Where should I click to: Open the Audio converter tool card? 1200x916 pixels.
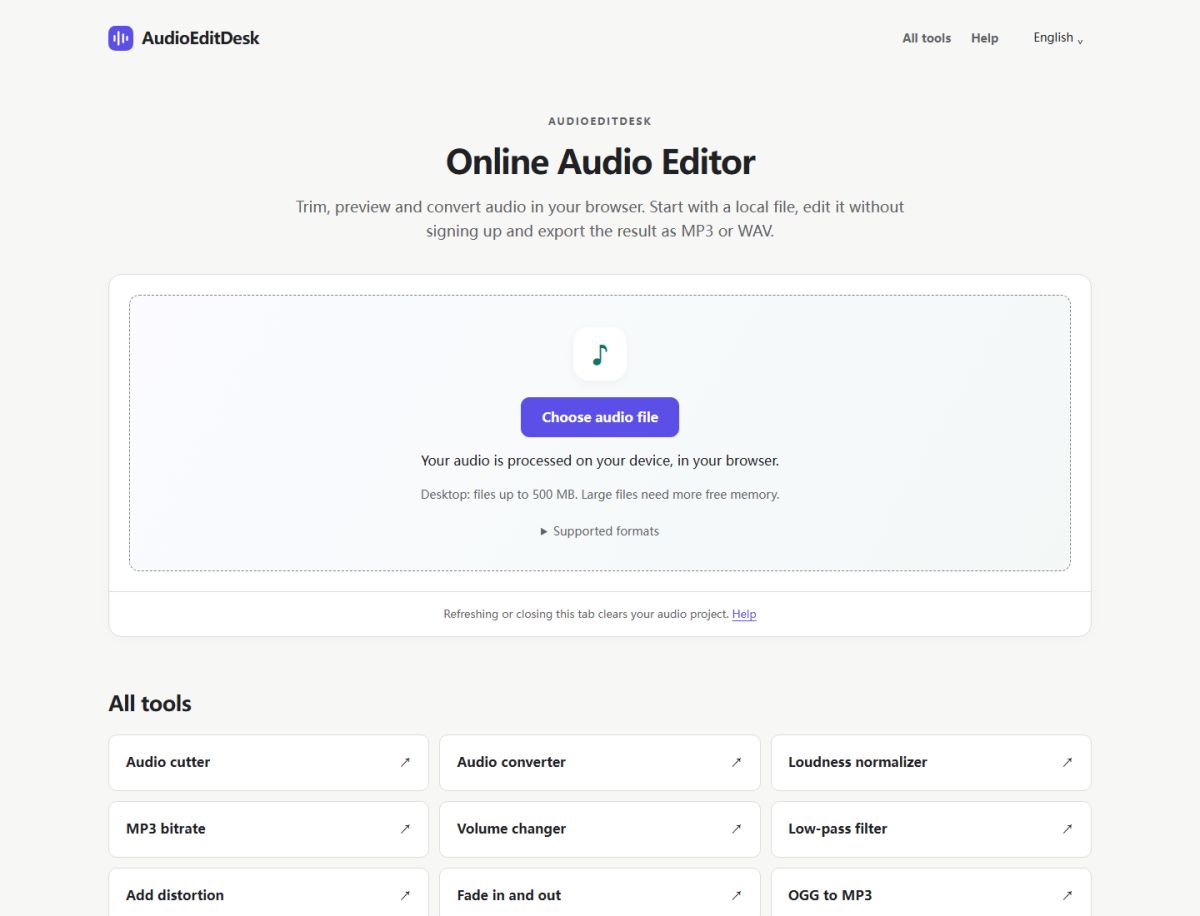pos(600,762)
